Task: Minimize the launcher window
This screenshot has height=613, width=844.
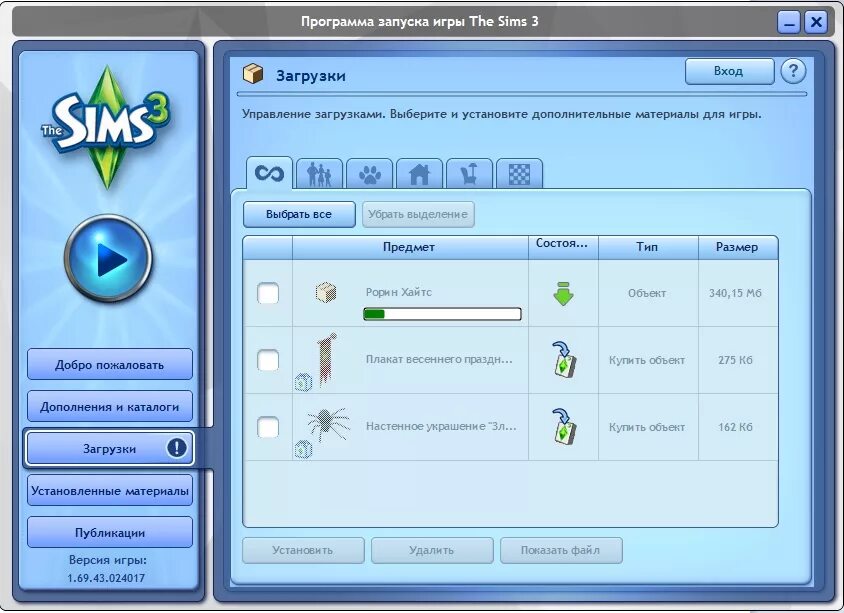Action: (789, 23)
